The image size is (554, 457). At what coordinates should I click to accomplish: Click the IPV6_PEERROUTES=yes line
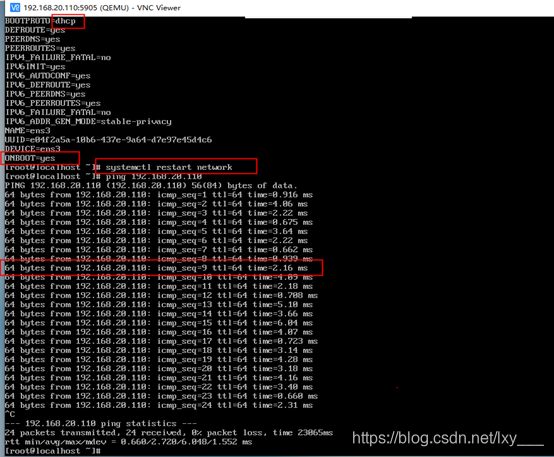[53, 104]
